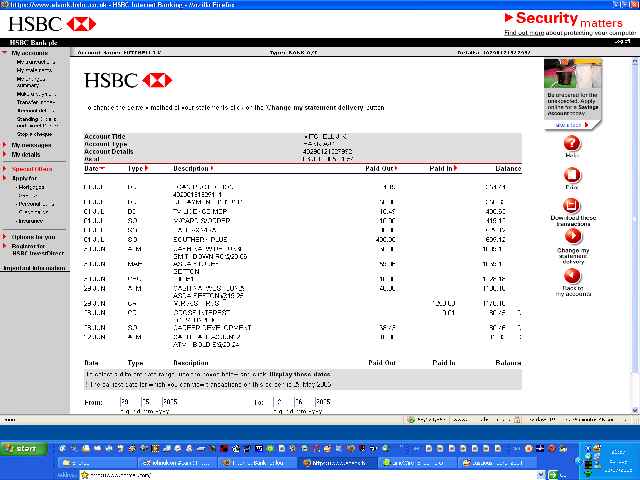Click the Balance column header
Screen dimensions: 640x480
tap(508, 168)
